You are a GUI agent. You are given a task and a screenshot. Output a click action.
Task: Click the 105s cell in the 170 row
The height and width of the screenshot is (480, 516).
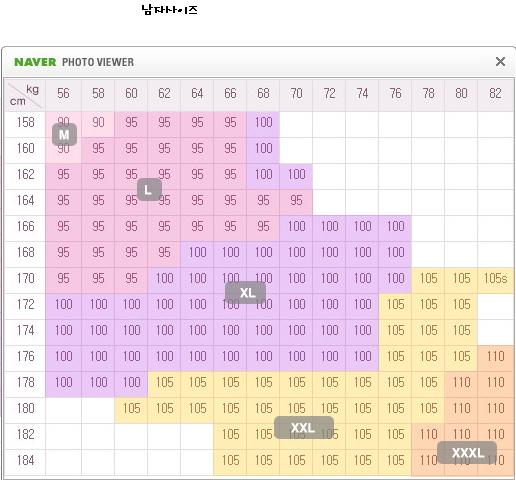point(495,278)
